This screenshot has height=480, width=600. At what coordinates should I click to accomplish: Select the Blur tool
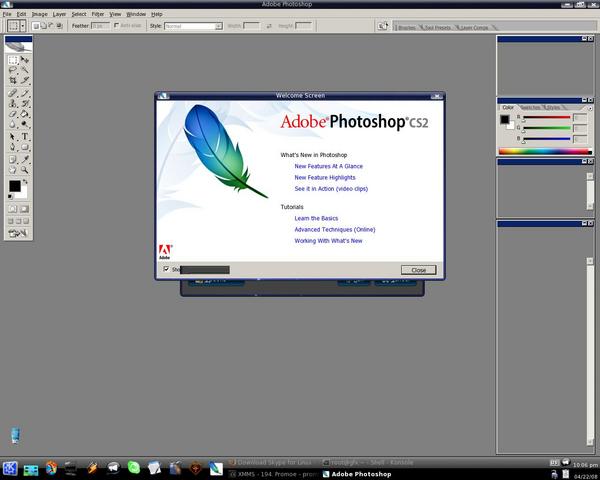point(13,124)
